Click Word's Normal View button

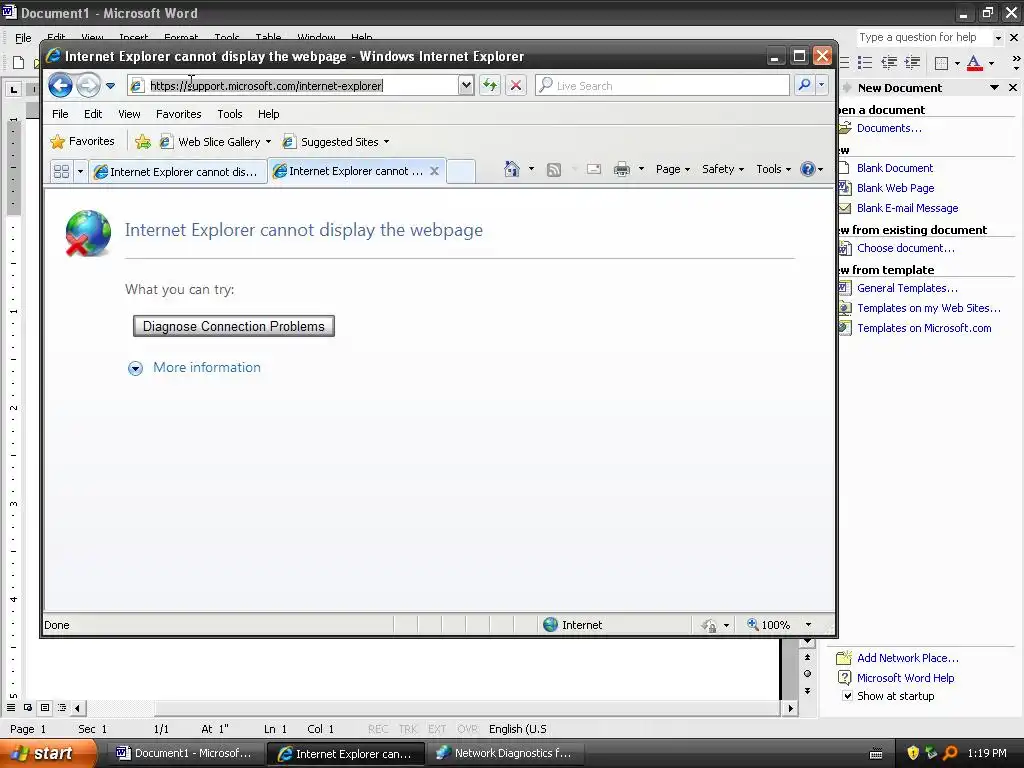pos(11,708)
